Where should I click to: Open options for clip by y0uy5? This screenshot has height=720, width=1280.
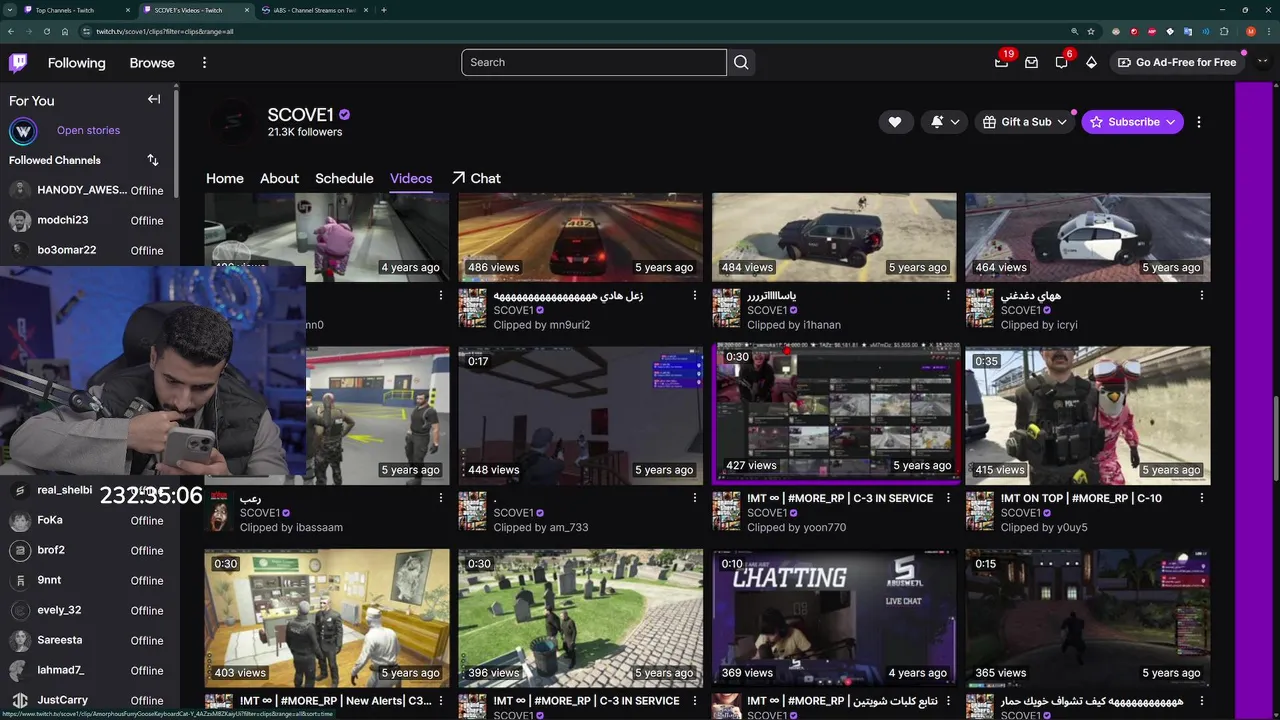(x=1202, y=498)
